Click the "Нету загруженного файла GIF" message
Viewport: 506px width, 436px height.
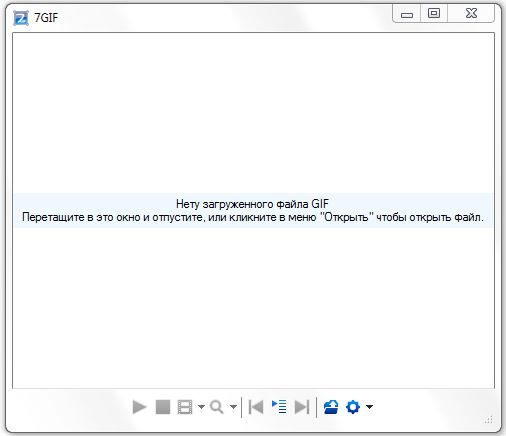tap(252, 204)
